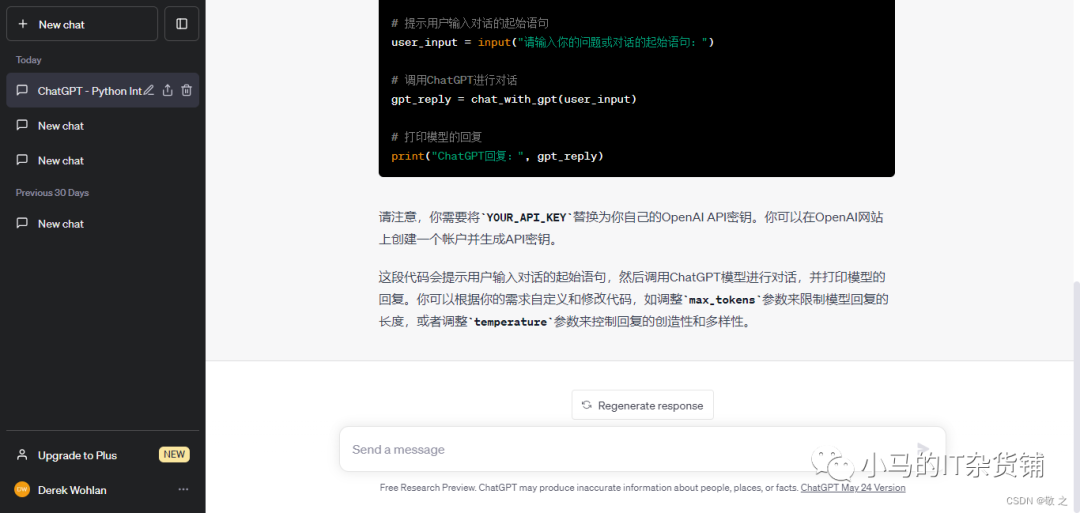Click the print line in the code block
The height and width of the screenshot is (513, 1080).
pyautogui.click(x=497, y=156)
